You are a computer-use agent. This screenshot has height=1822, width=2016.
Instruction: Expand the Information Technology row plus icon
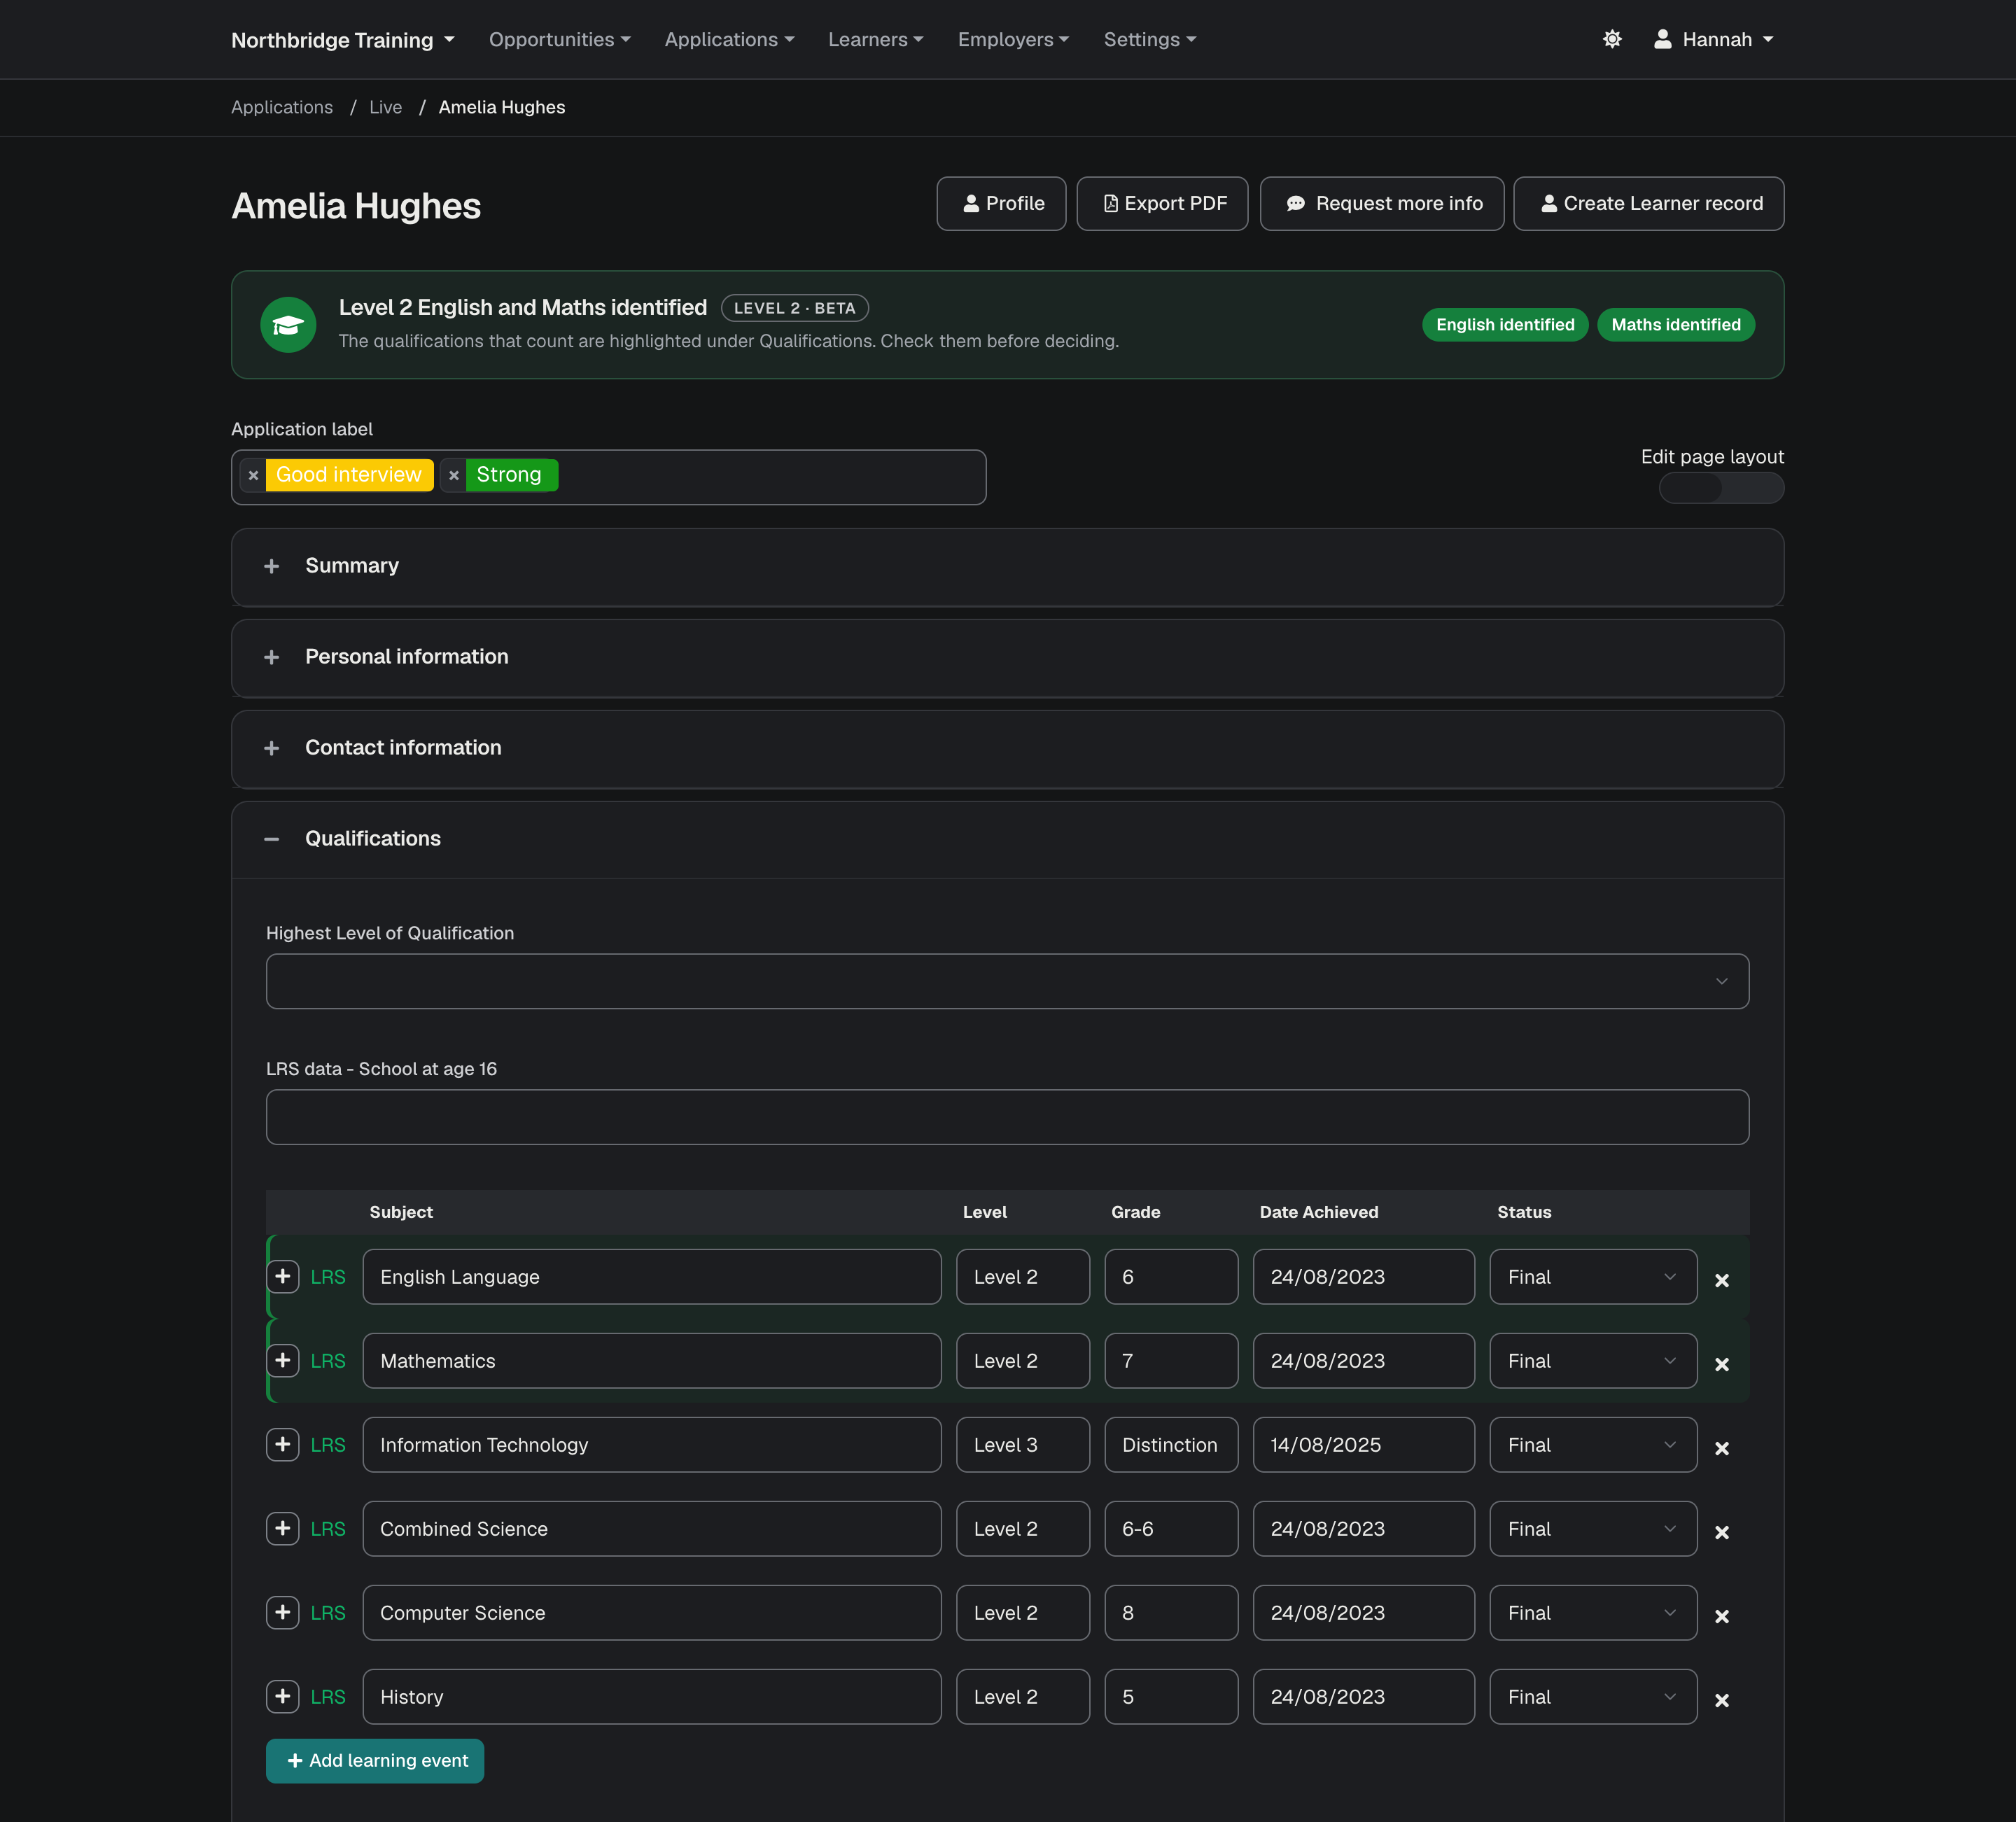tap(283, 1444)
